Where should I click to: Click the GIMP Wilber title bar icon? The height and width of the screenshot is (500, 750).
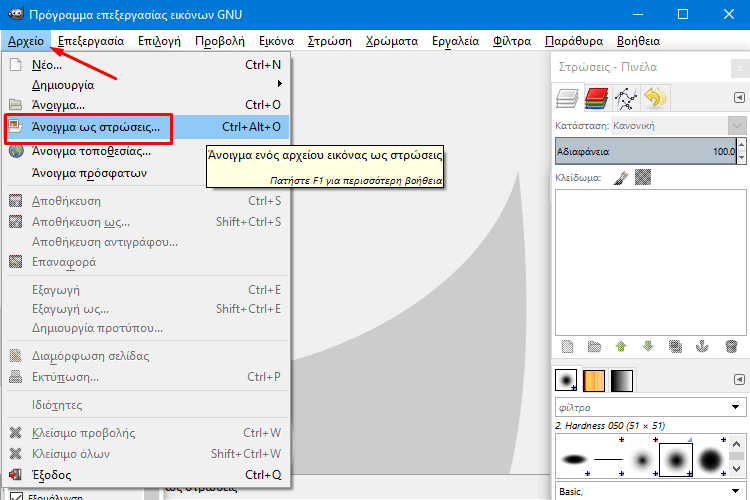coord(15,13)
